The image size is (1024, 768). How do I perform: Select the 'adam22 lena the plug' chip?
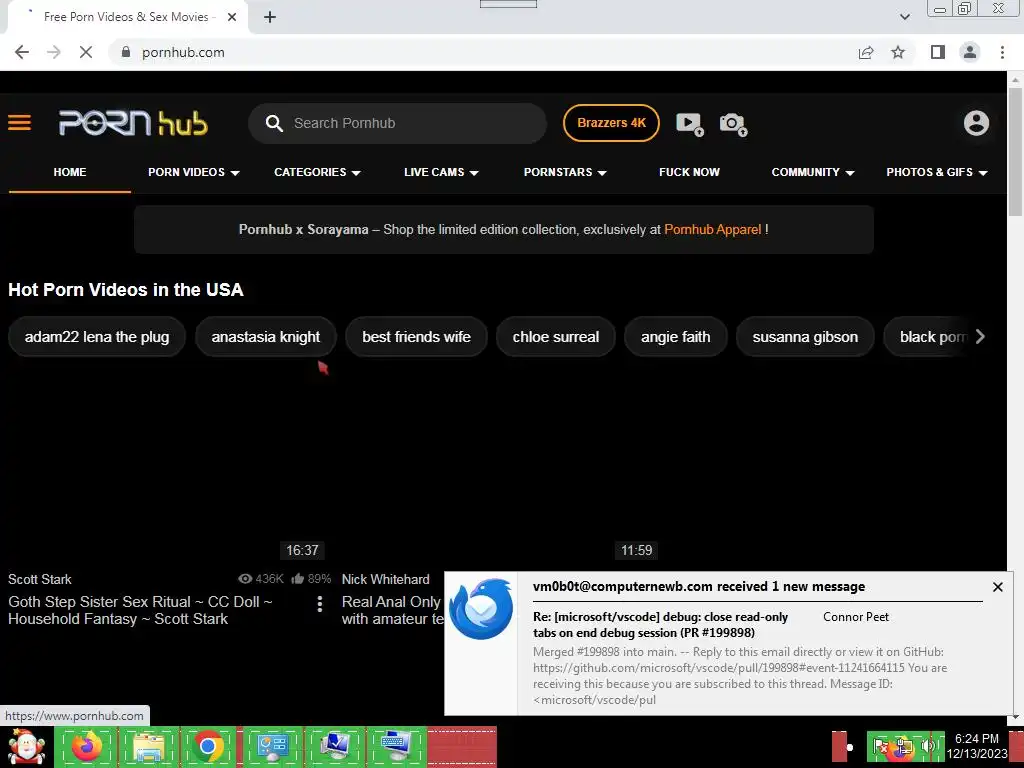(97, 337)
